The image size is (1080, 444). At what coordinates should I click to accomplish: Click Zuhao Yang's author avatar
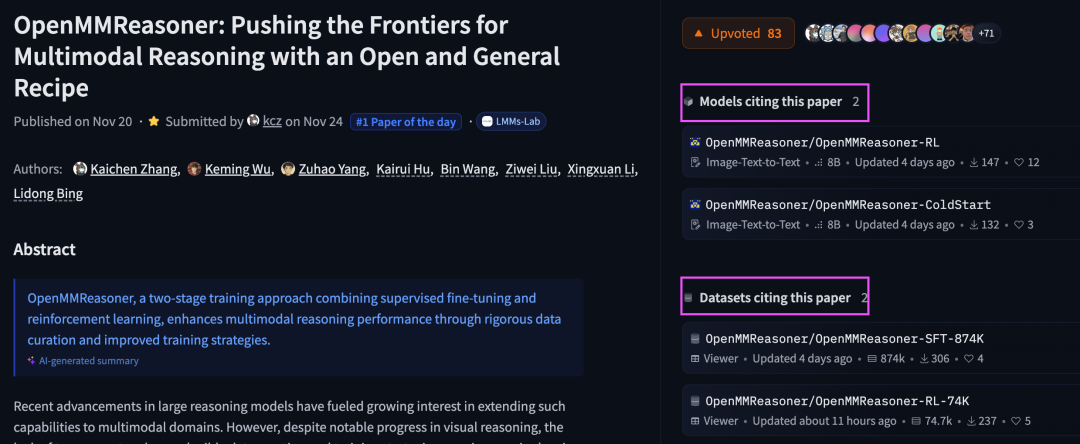click(288, 169)
